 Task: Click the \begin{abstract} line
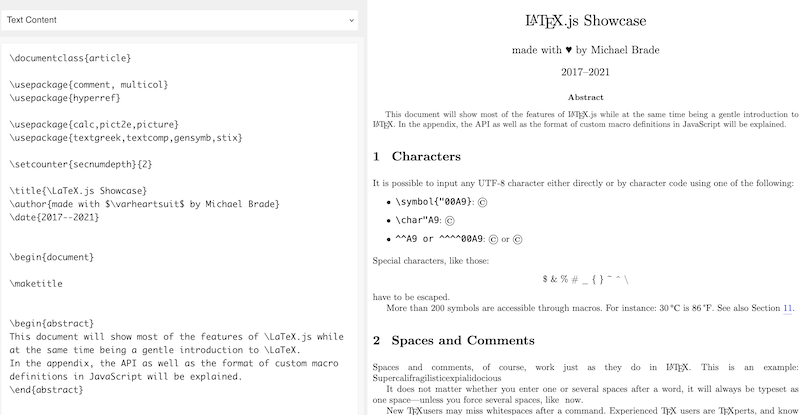(52, 324)
